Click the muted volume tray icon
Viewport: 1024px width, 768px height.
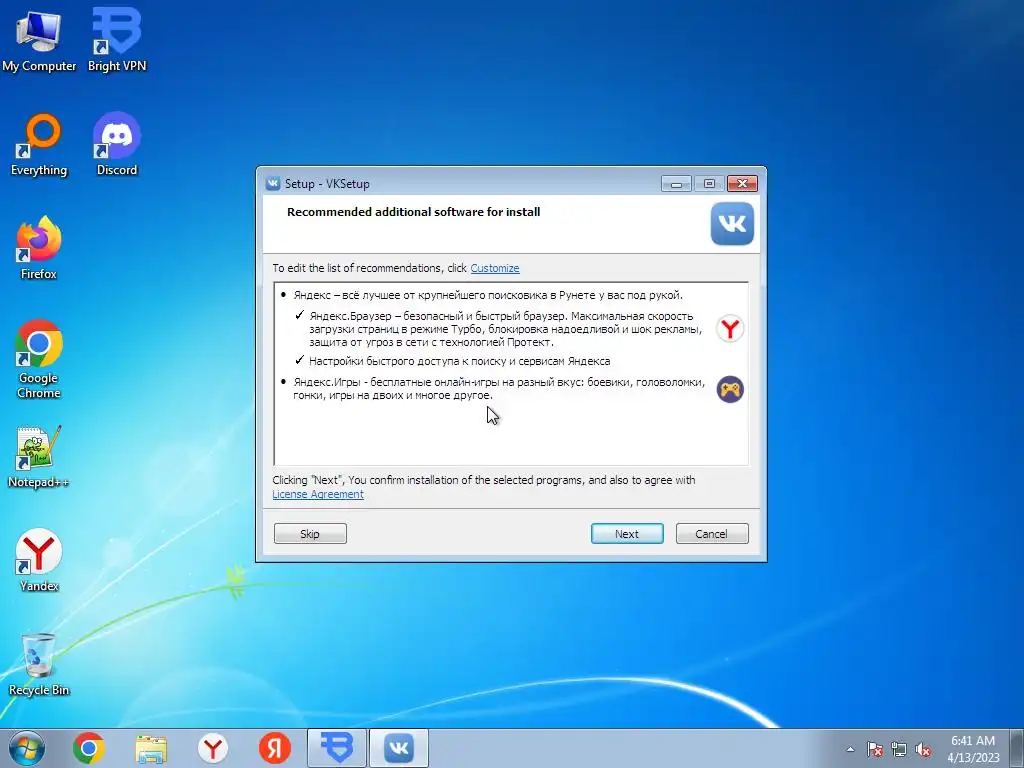923,749
